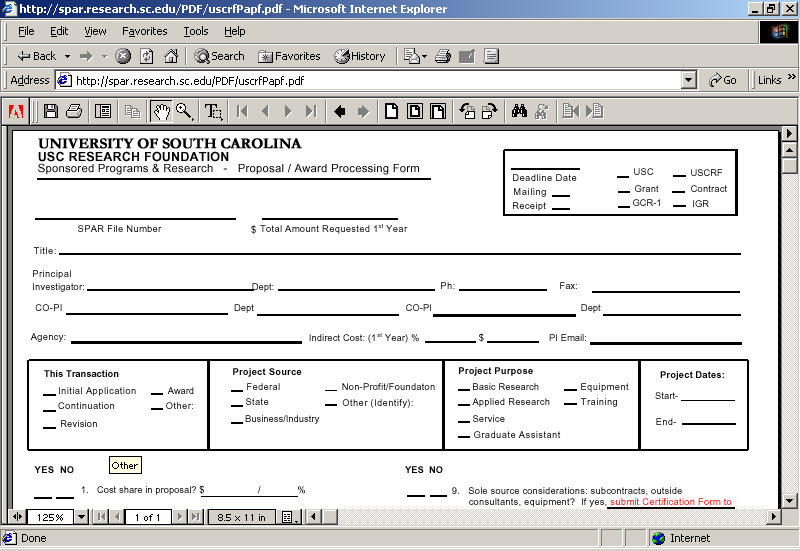Image resolution: width=800 pixels, height=551 pixels.
Task: Check the Business/Industry source option
Action: [x=237, y=422]
